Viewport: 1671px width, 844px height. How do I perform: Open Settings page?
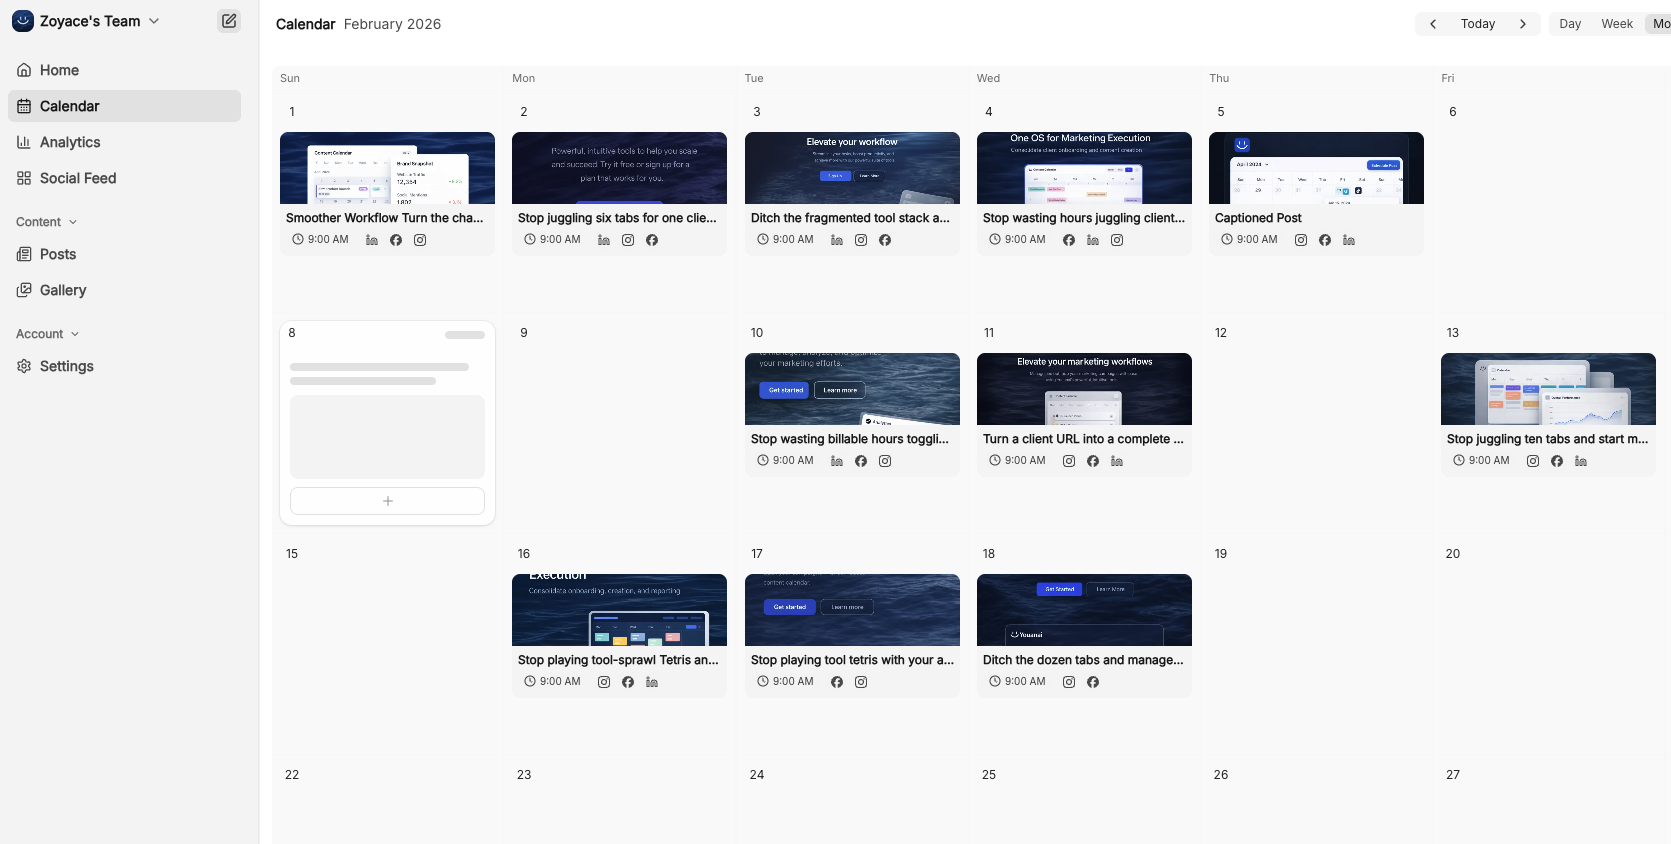124,366
